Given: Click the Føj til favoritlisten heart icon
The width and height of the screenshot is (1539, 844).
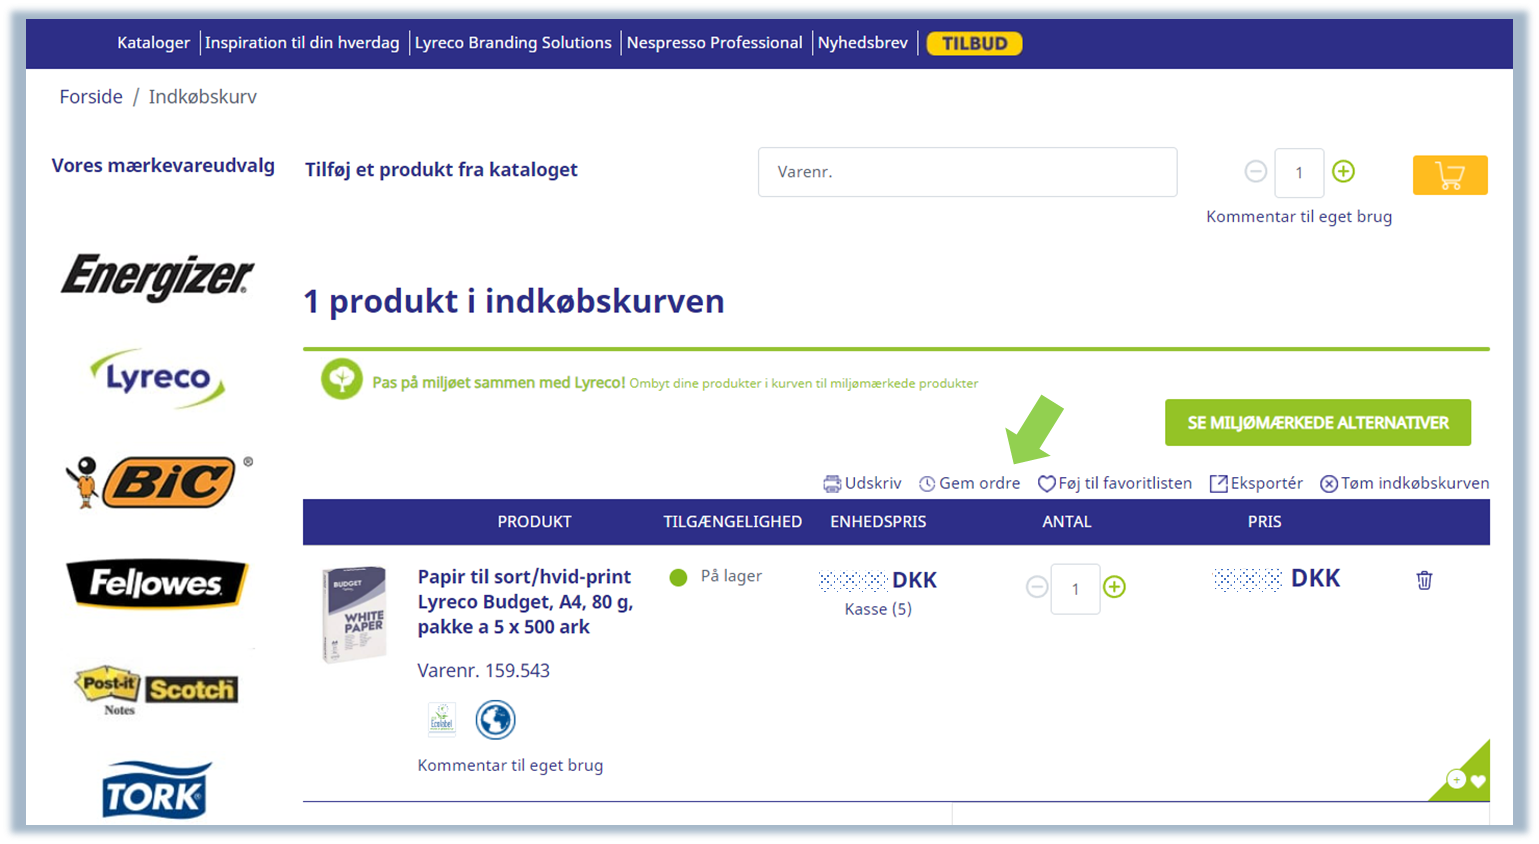Looking at the screenshot, I should 1046,484.
